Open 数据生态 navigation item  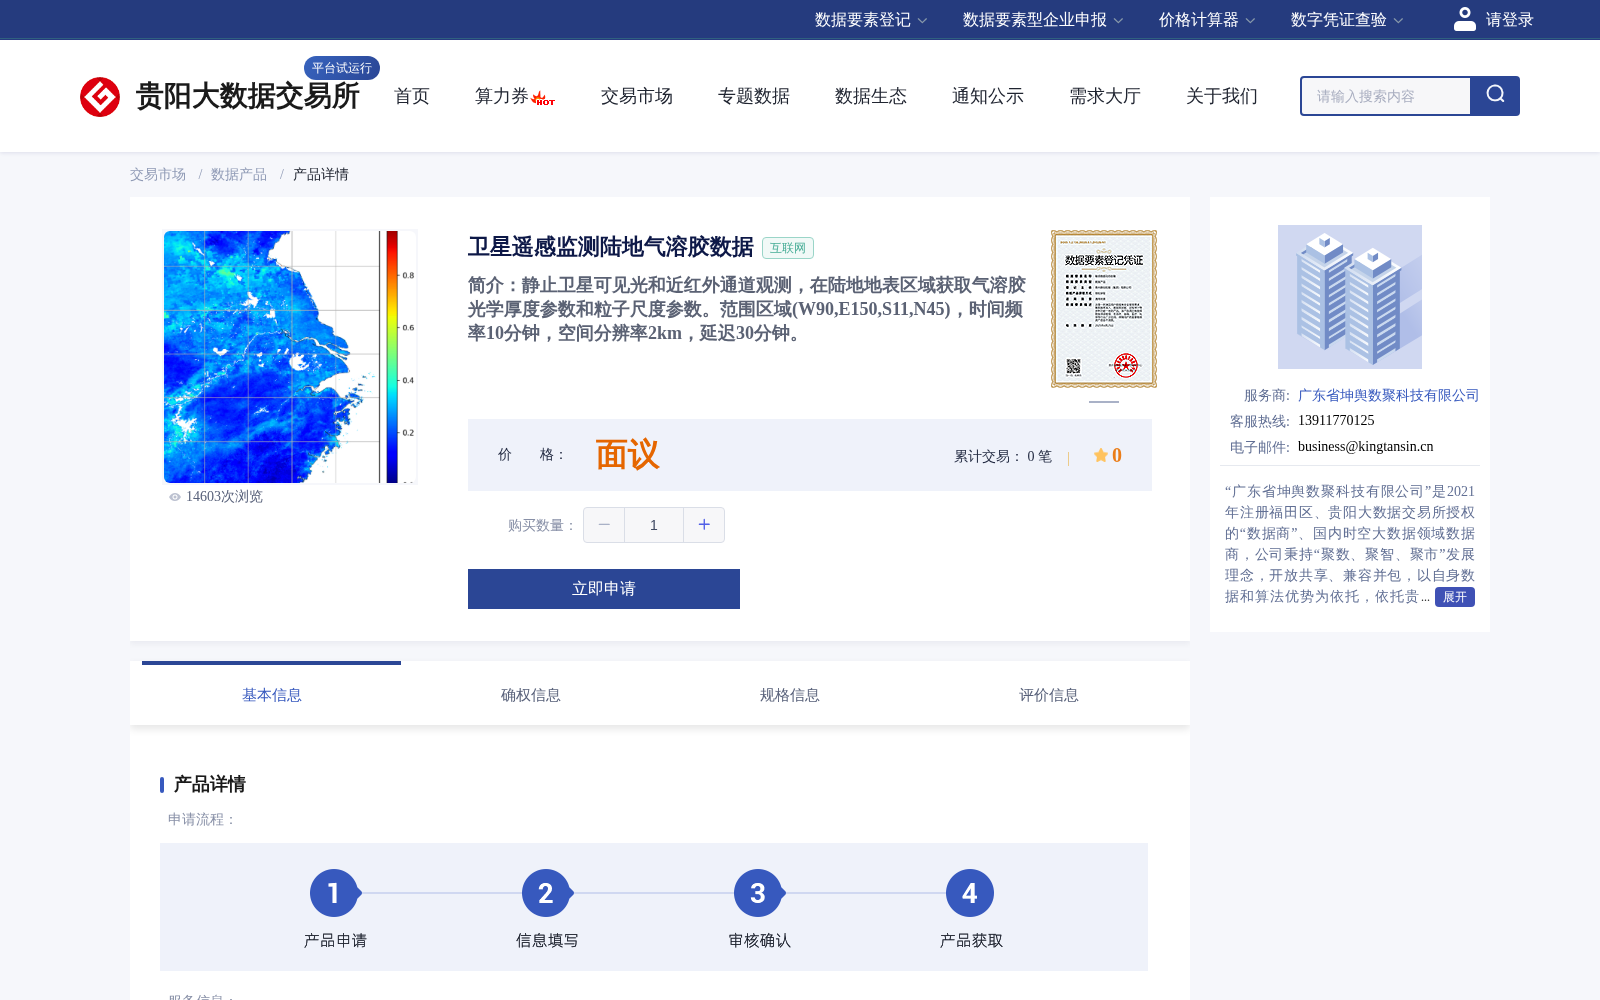871,96
